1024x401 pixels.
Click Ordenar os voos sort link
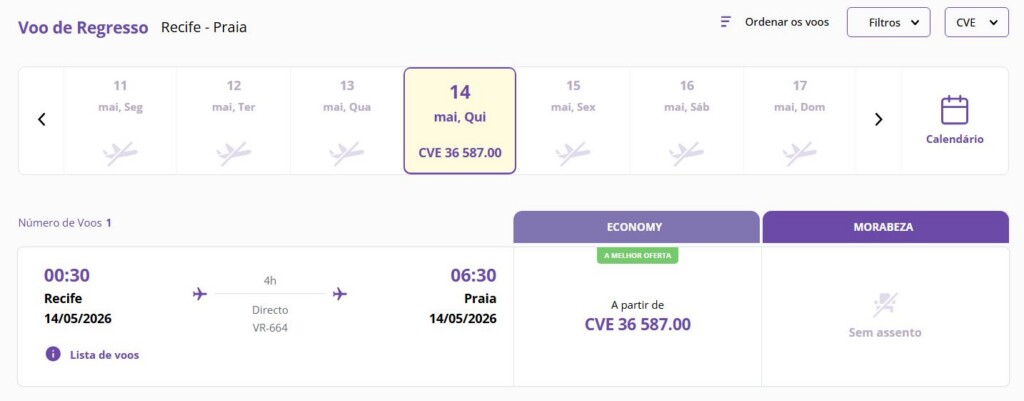click(x=786, y=22)
